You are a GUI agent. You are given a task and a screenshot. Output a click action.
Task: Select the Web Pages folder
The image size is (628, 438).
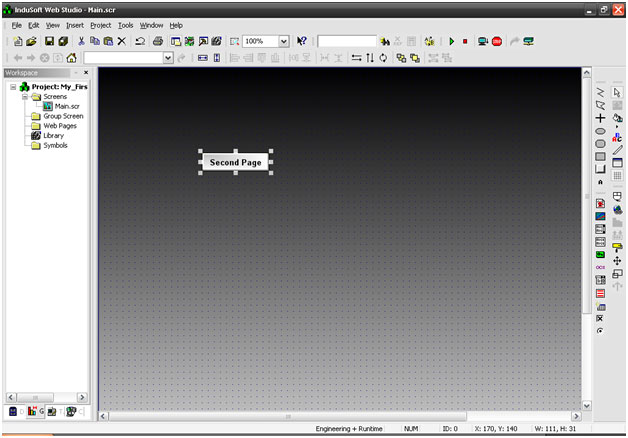tap(60, 126)
